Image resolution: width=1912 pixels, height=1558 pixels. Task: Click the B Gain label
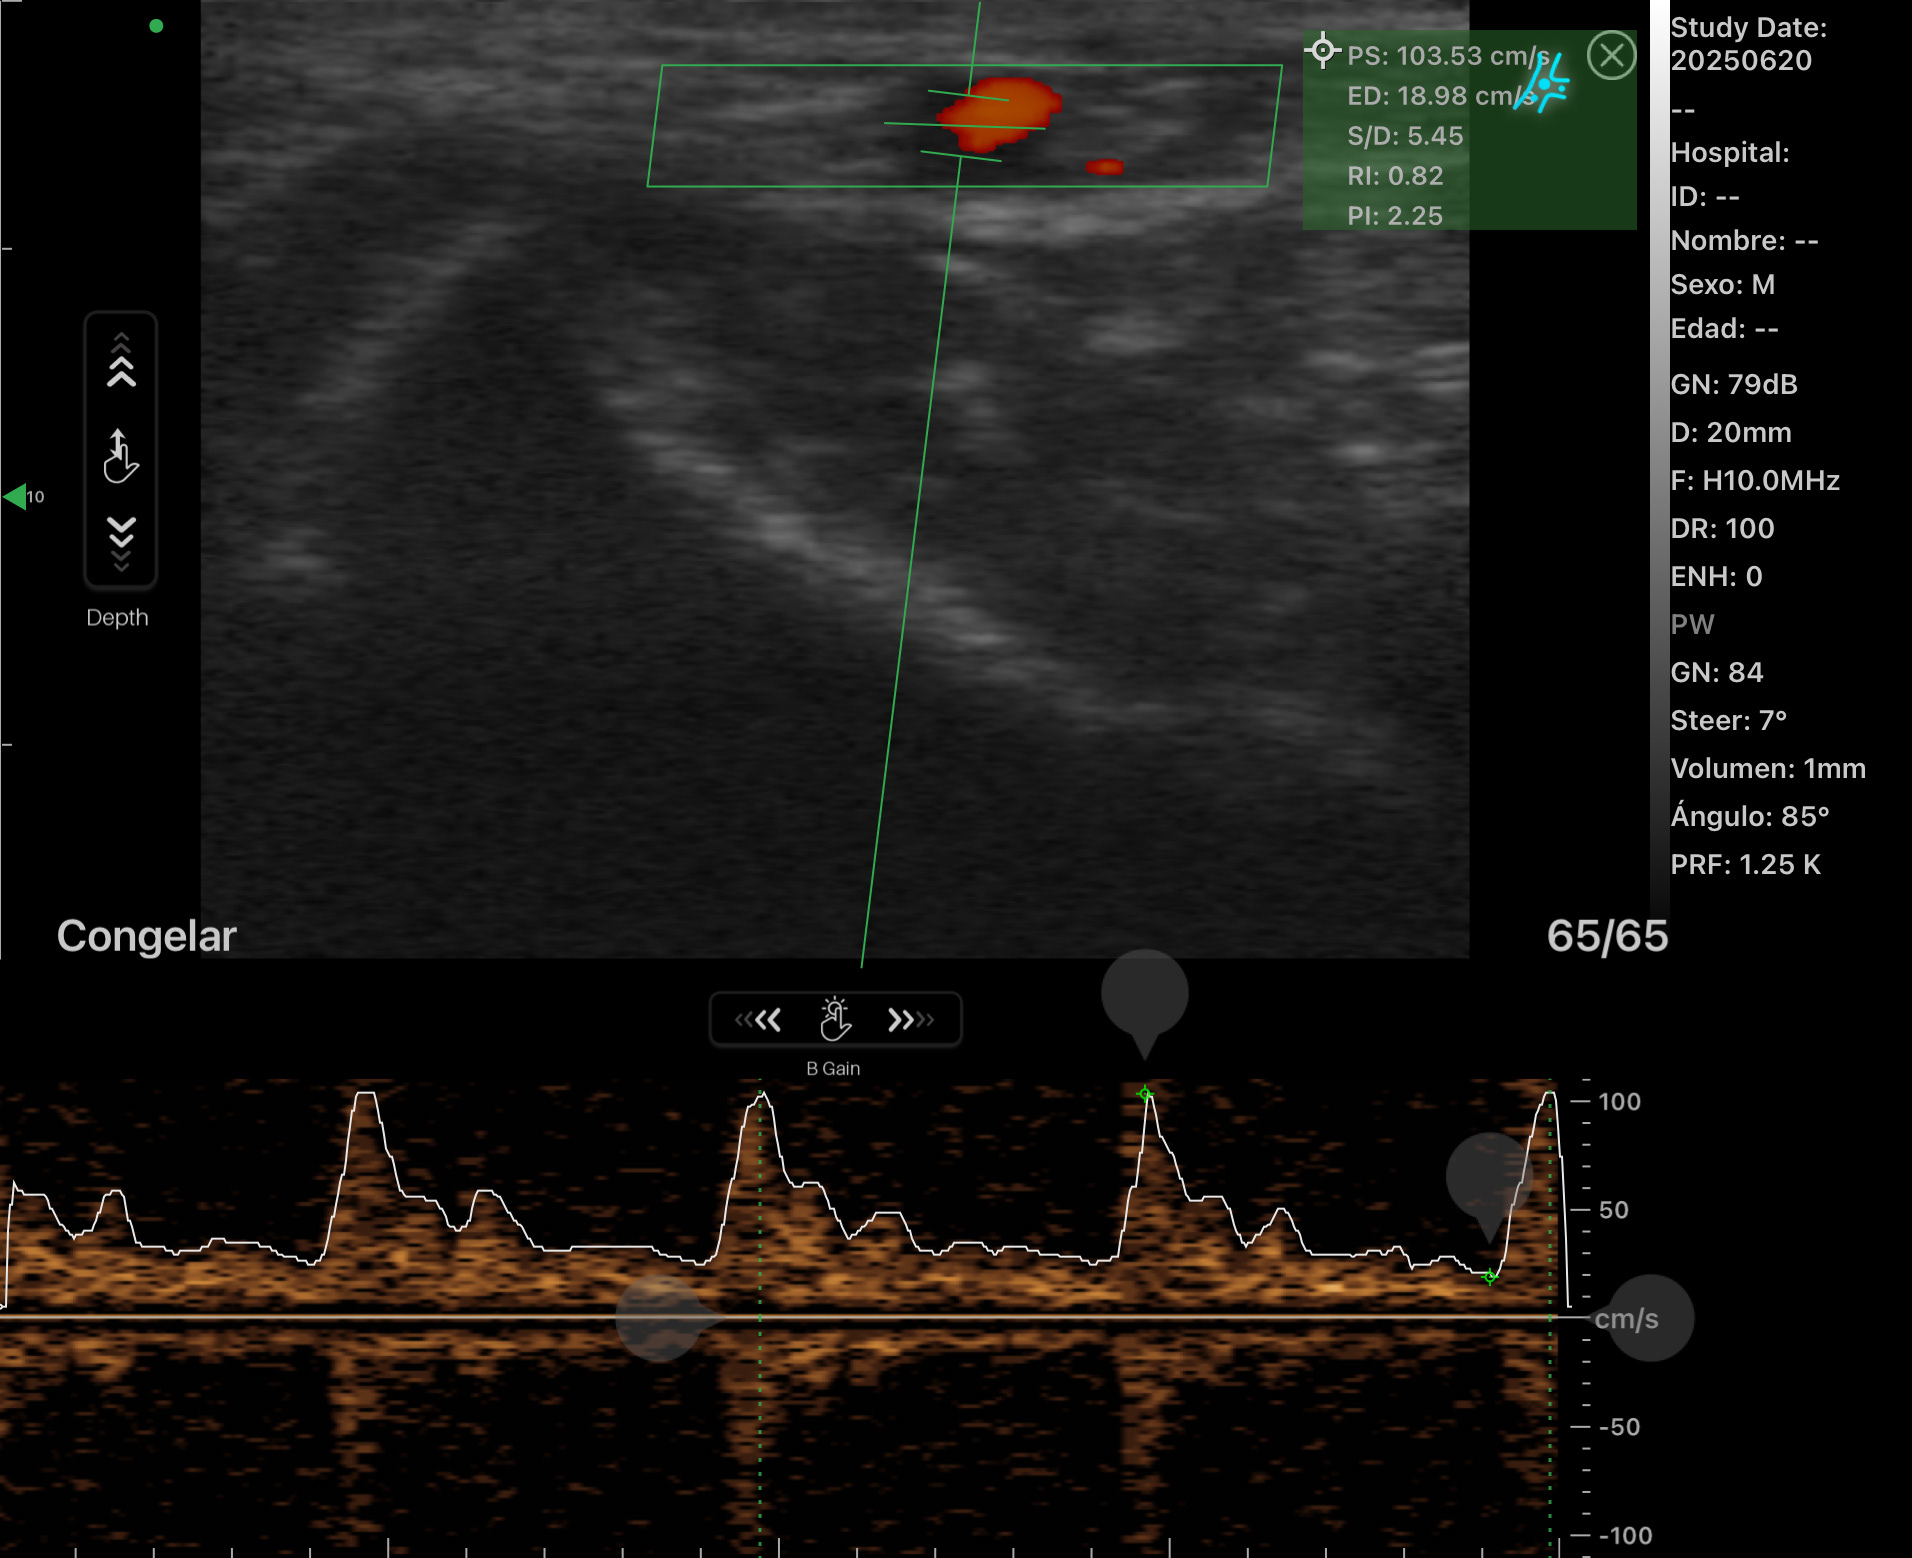click(833, 1069)
